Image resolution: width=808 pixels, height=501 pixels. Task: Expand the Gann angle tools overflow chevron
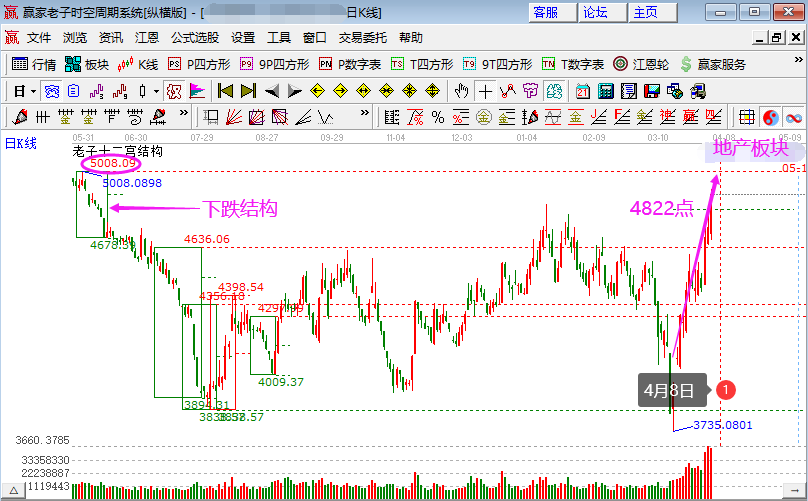[x=365, y=112]
